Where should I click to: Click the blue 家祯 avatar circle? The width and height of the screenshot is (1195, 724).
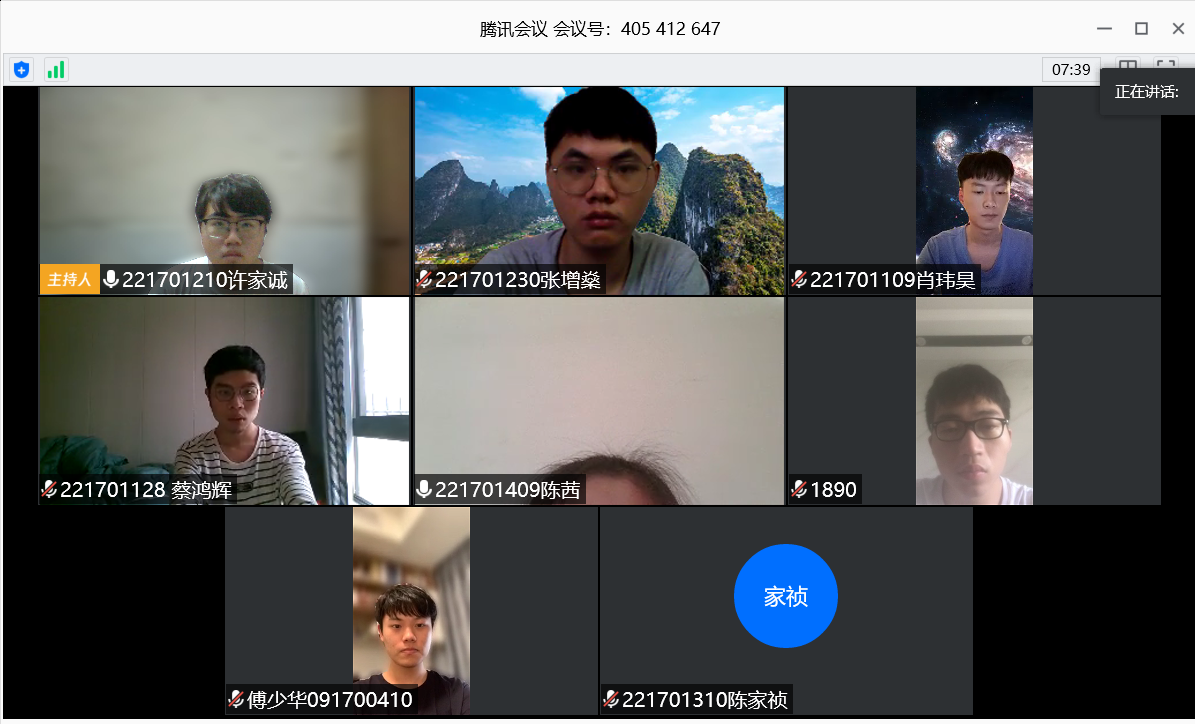pos(786,596)
